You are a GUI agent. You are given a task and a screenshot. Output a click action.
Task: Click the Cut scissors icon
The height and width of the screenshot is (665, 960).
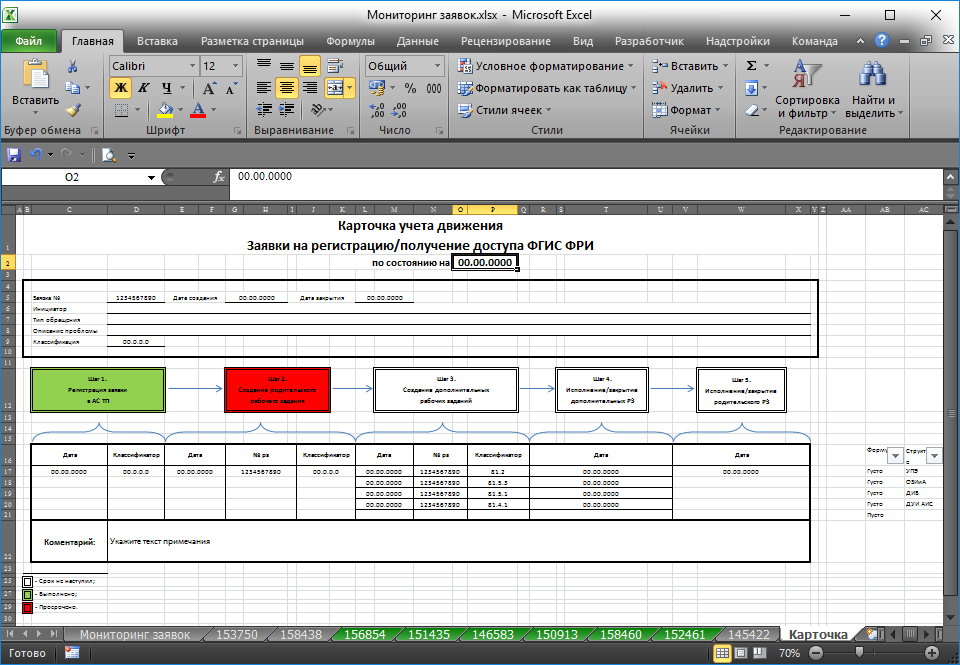pos(72,66)
